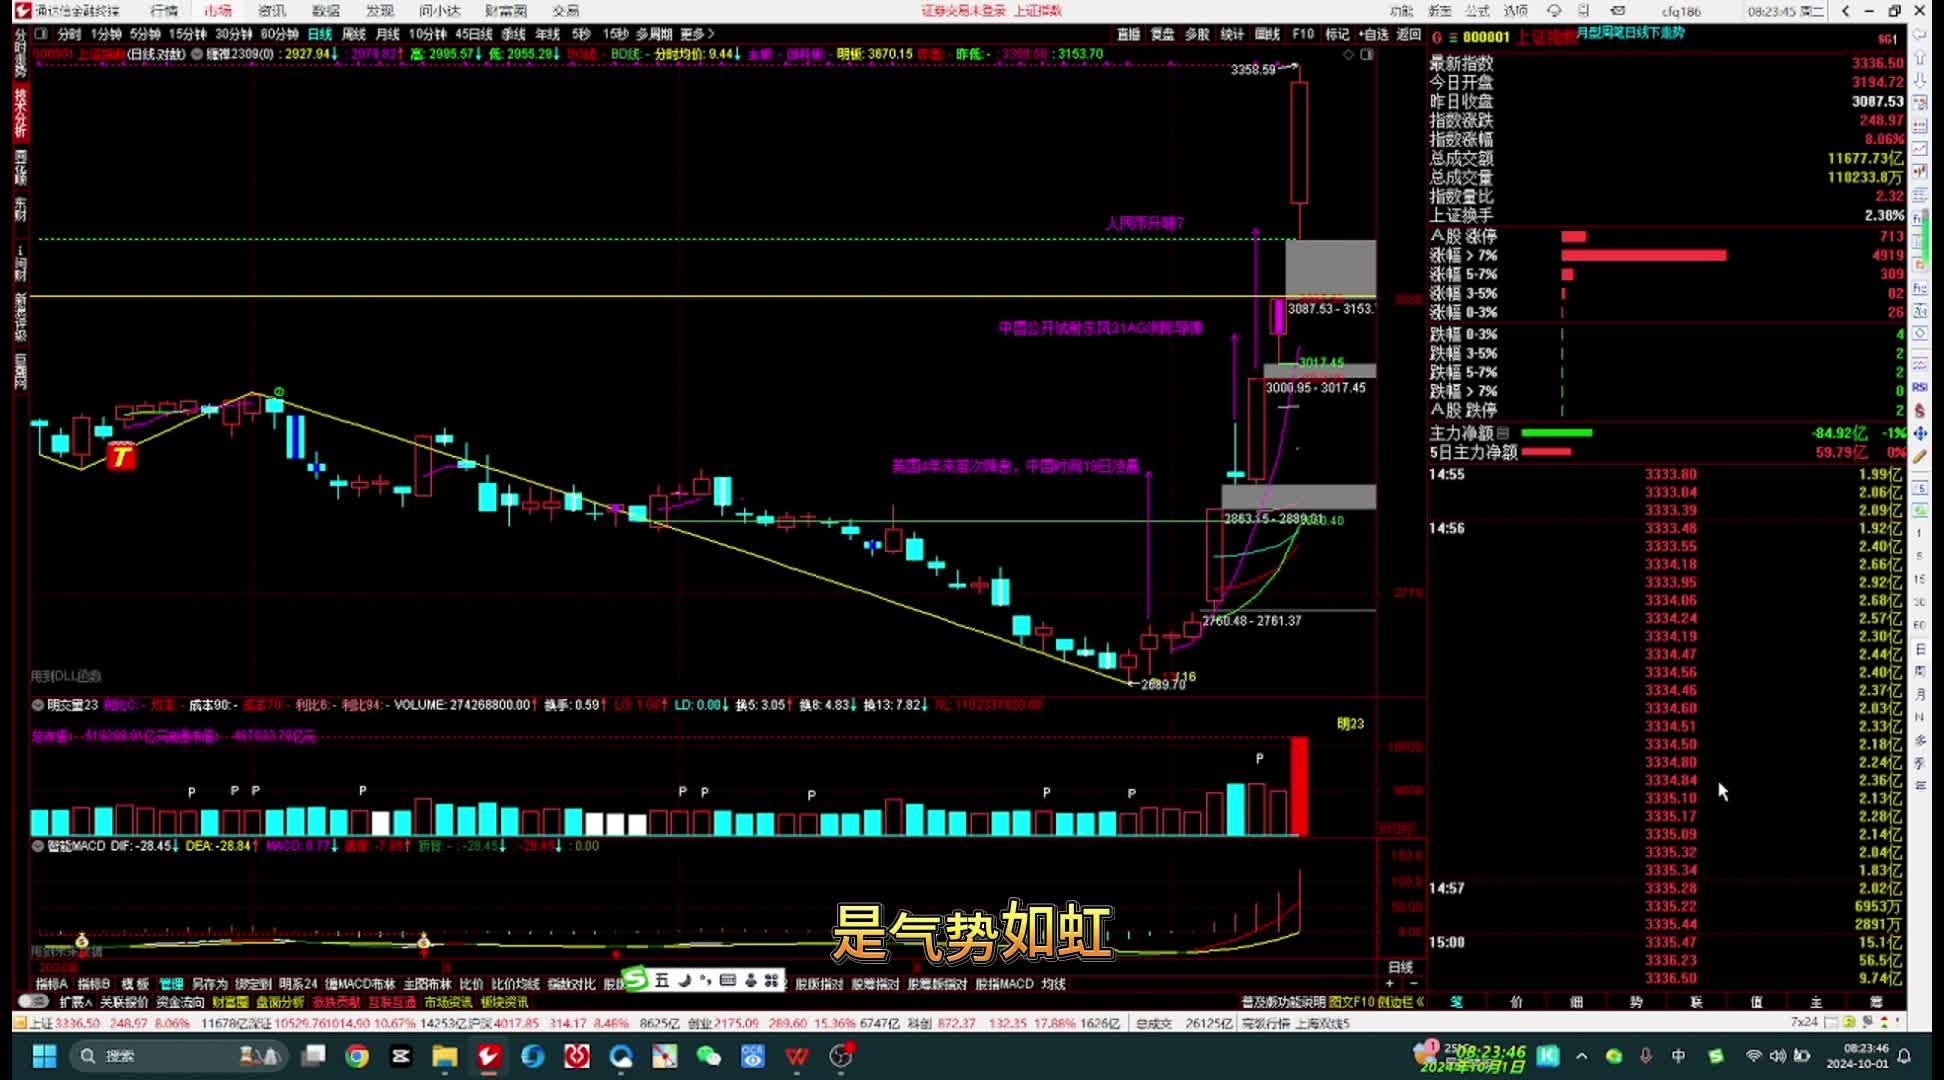
Task: Switch chart to 30分钟 period
Action: pos(233,34)
